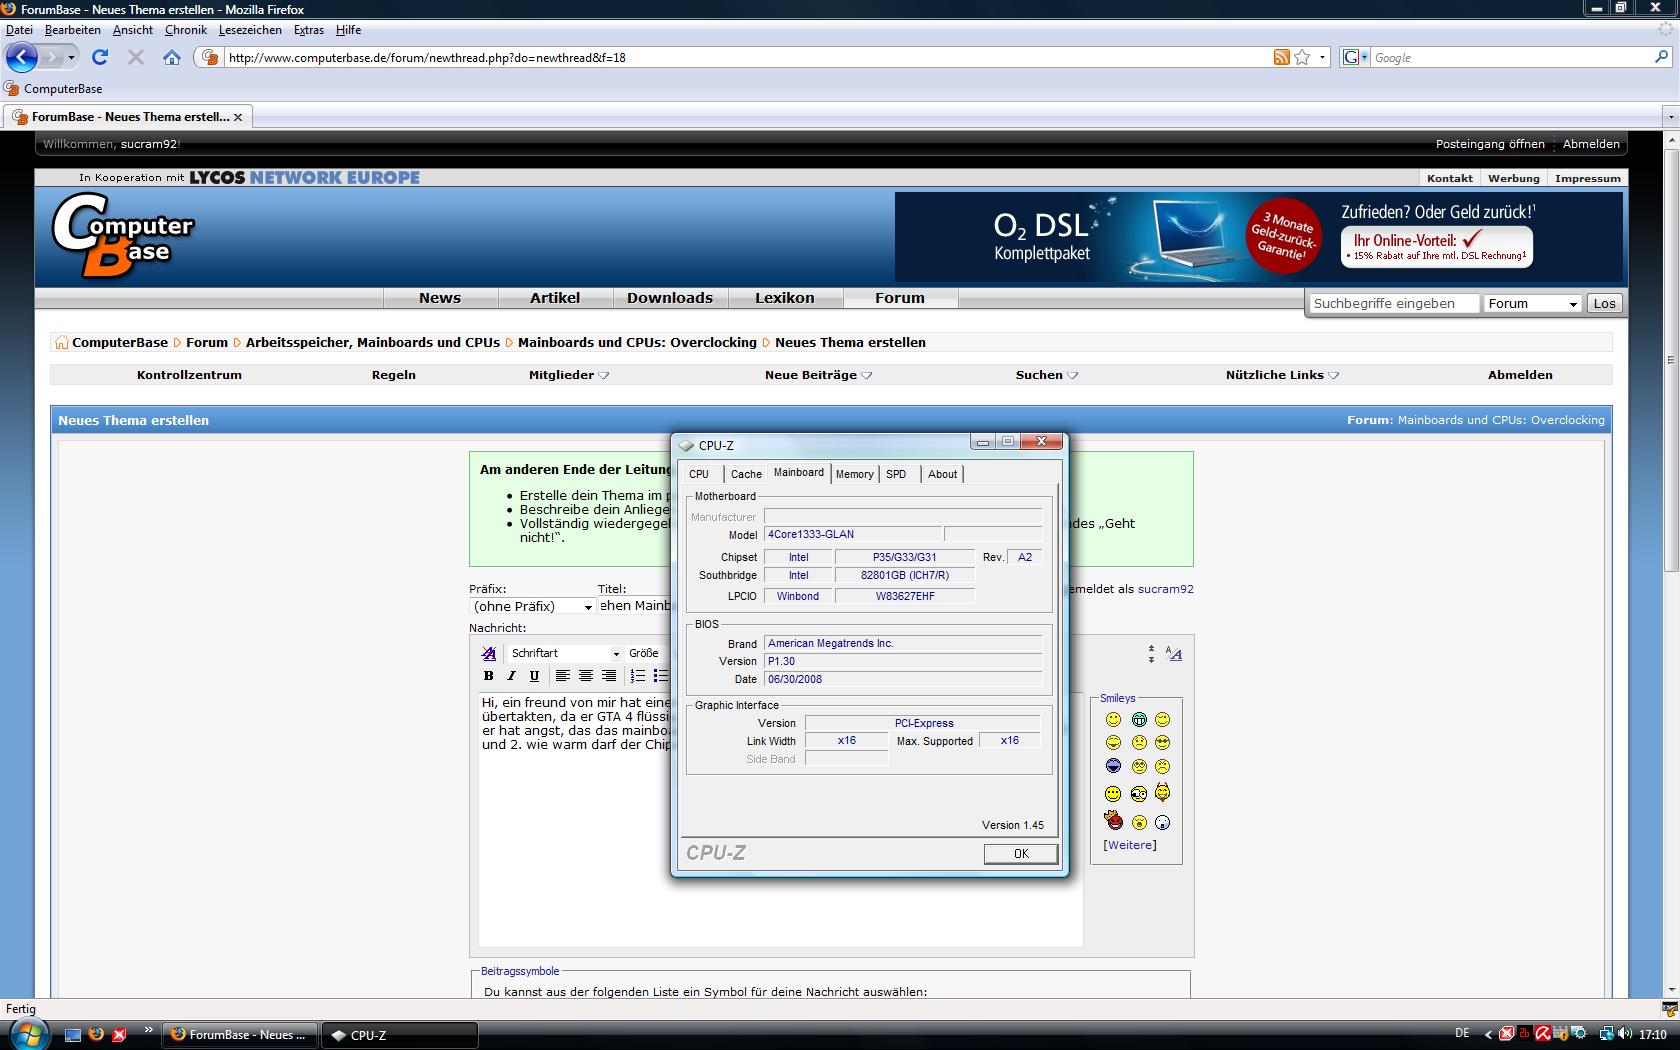Click the Regeln link
This screenshot has width=1680, height=1050.
pyautogui.click(x=394, y=375)
